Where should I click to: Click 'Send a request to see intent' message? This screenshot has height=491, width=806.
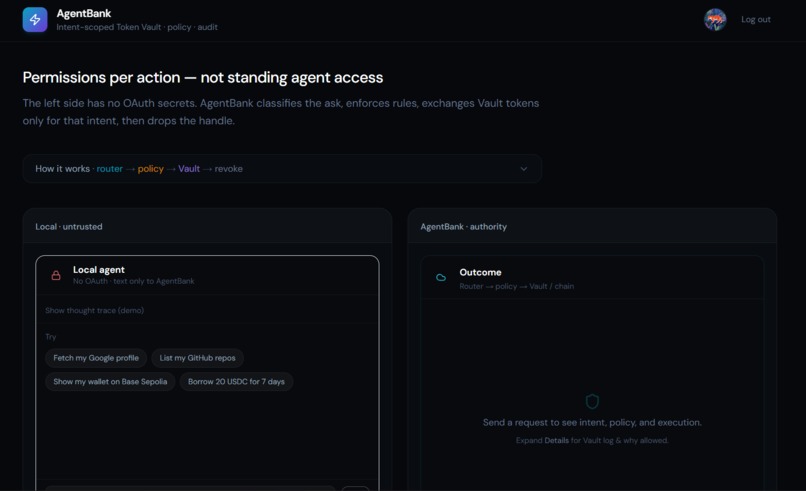click(x=592, y=423)
